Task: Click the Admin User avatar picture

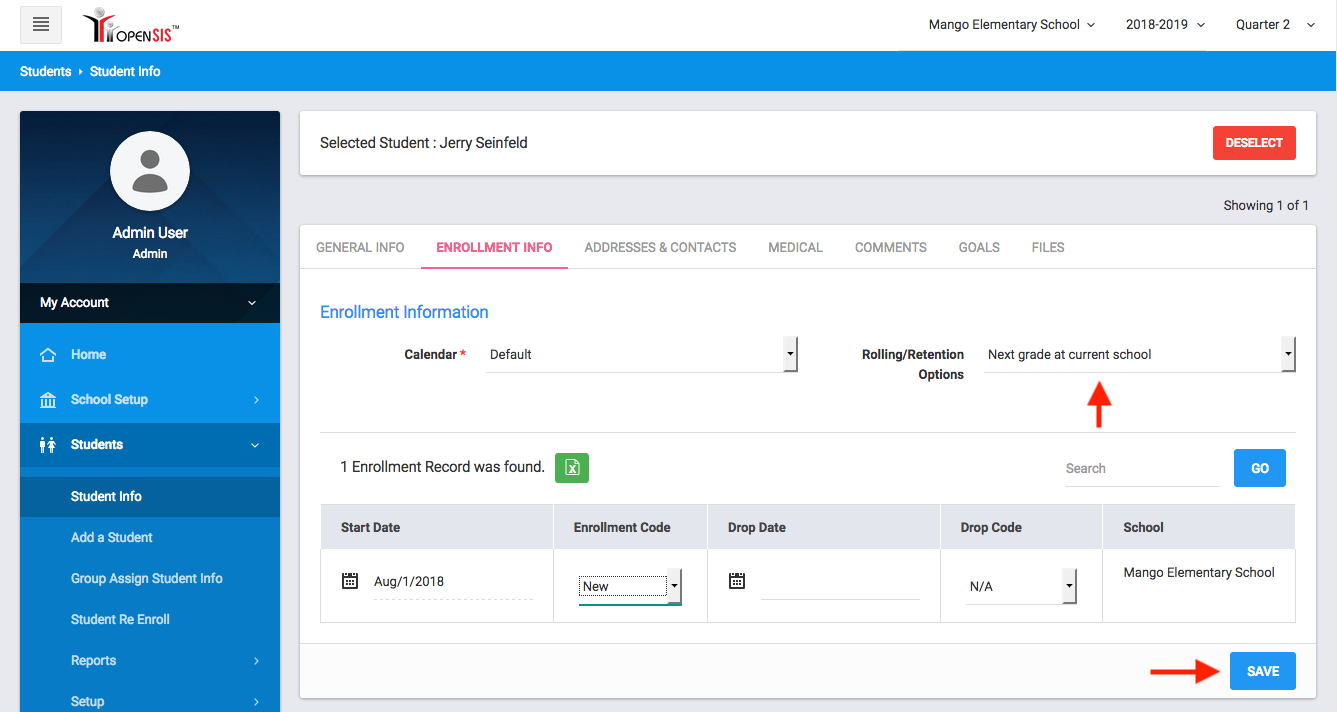Action: coord(150,171)
